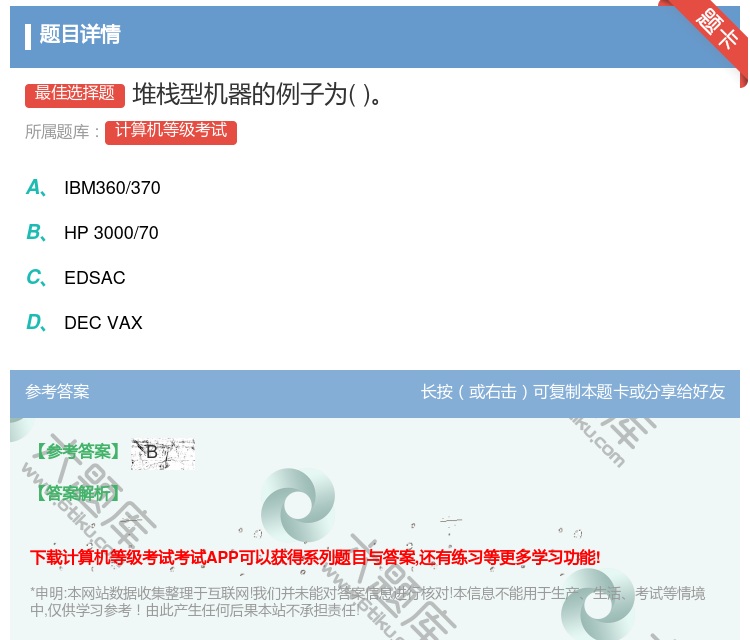Click the 参考答案 section heading

pyautogui.click(x=57, y=392)
